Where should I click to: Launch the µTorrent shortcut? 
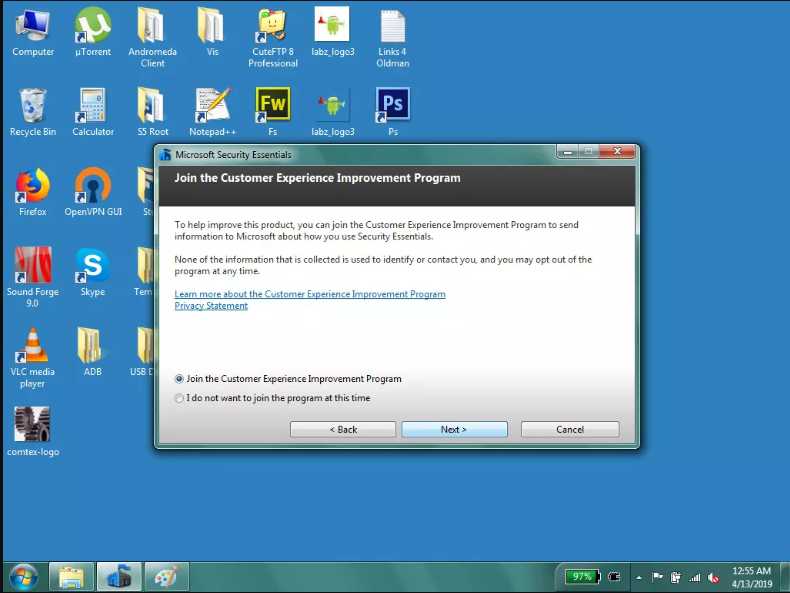tap(93, 33)
